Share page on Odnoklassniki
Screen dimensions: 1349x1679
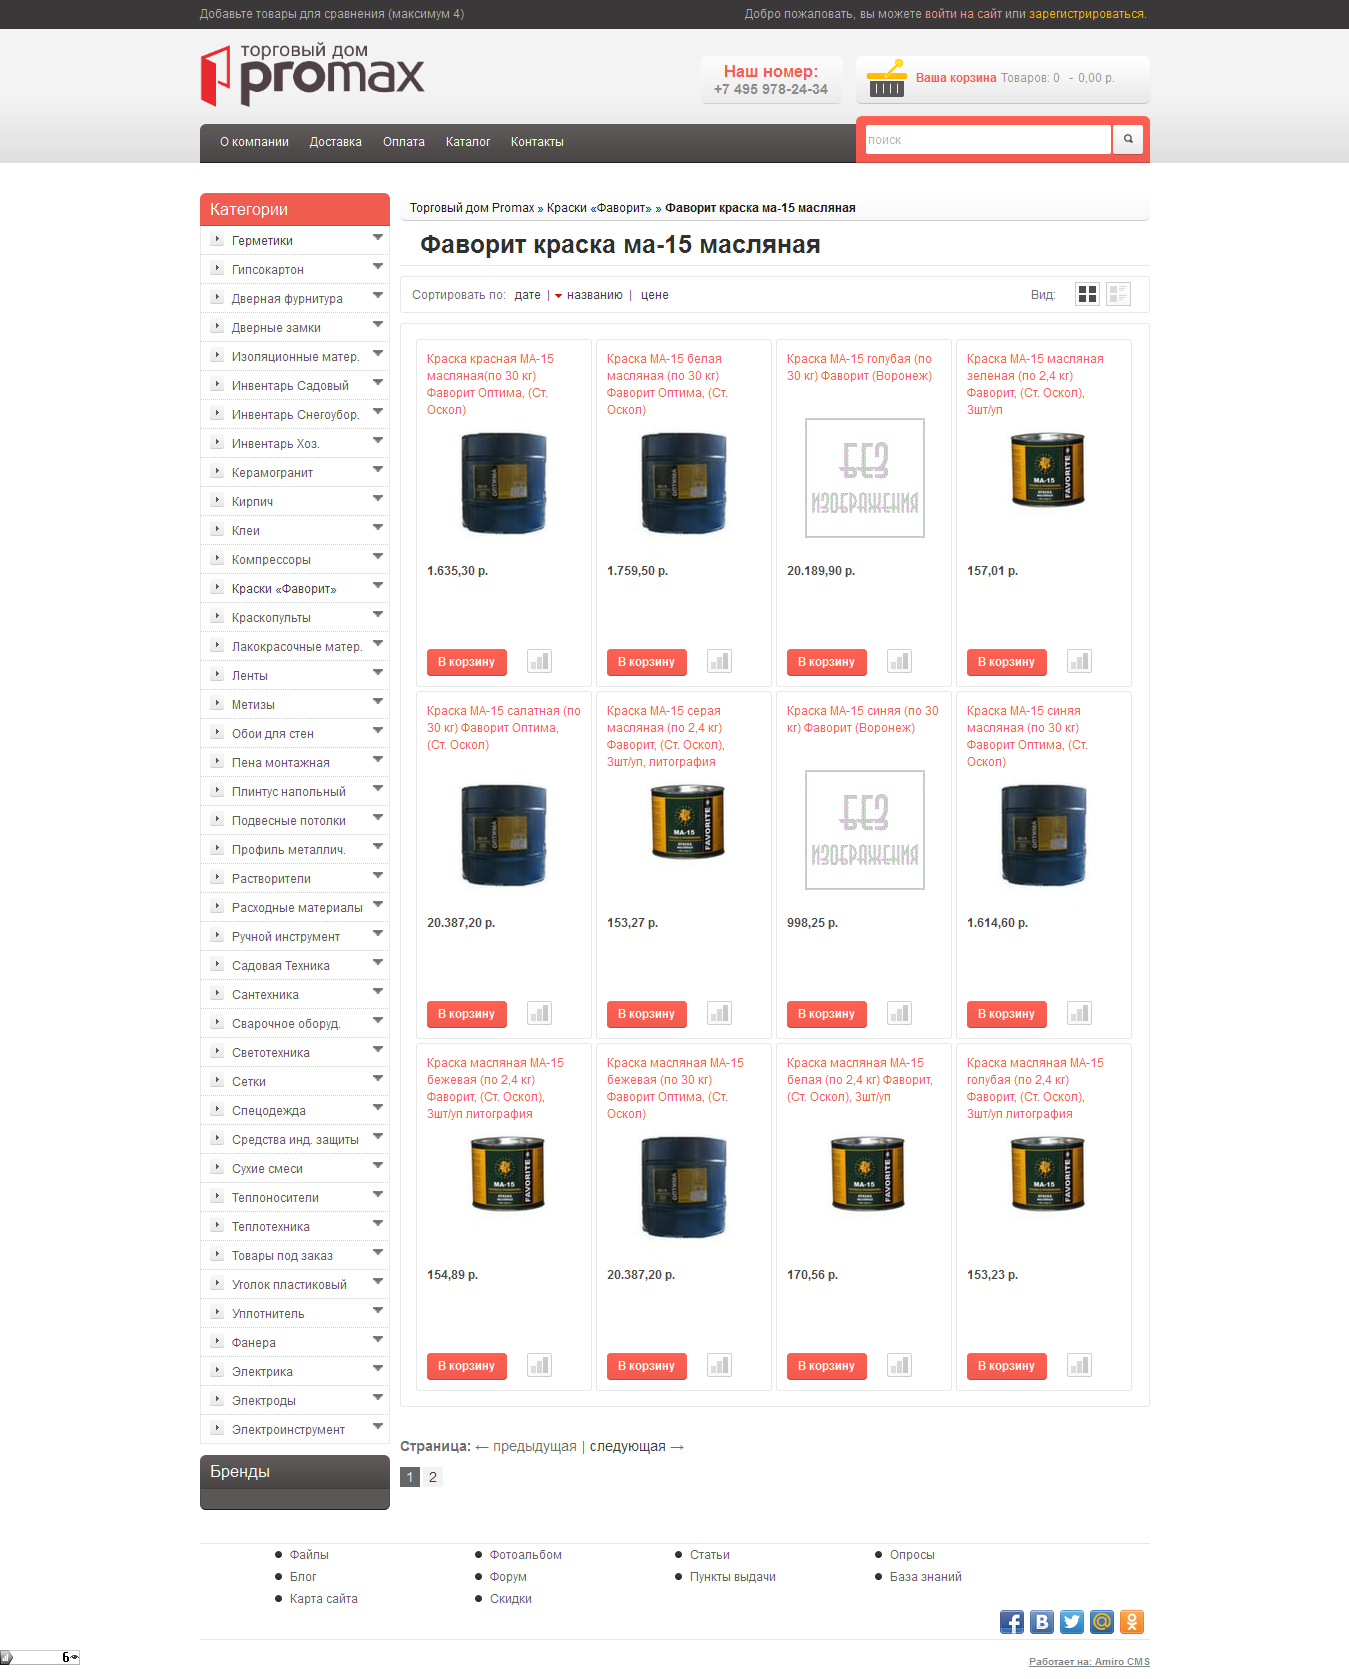coord(1132,1622)
